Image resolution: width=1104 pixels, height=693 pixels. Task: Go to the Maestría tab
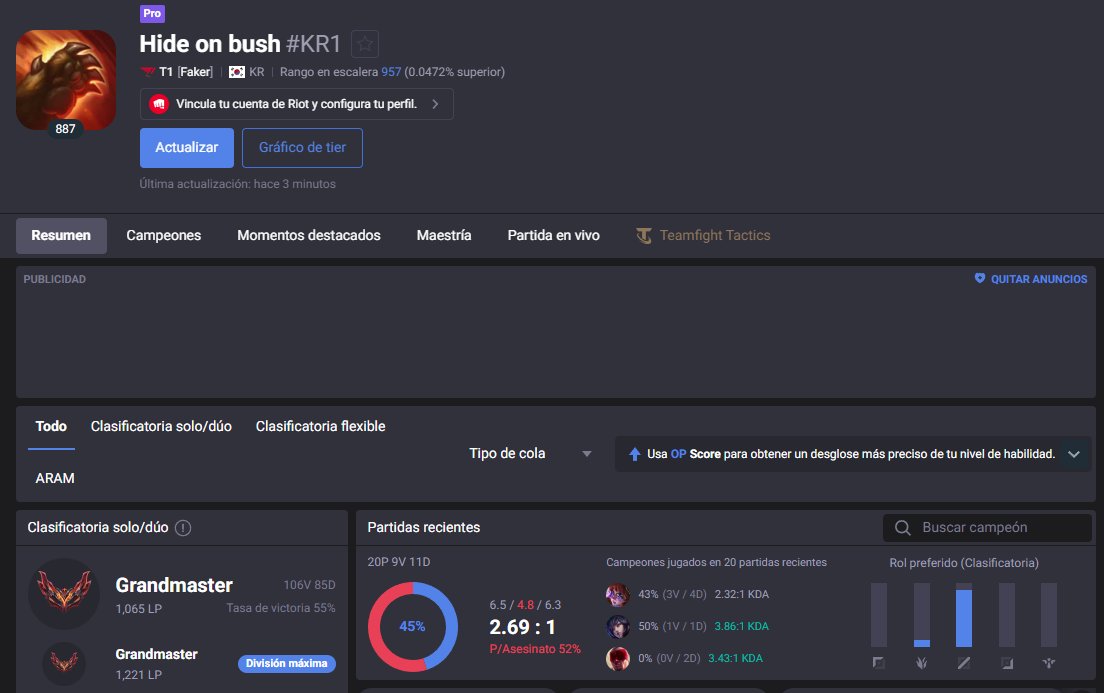pos(444,236)
